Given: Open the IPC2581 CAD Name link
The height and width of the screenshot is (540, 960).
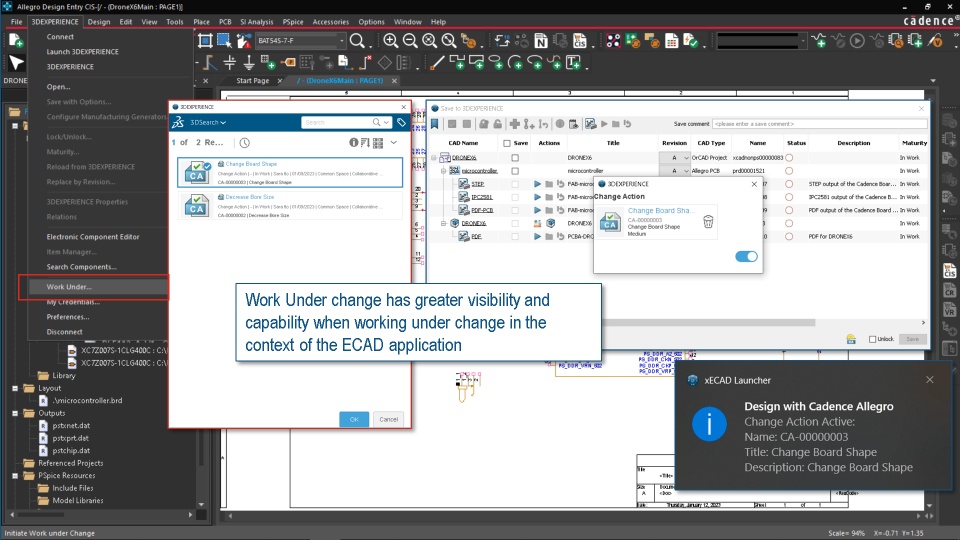Looking at the screenshot, I should coord(482,197).
